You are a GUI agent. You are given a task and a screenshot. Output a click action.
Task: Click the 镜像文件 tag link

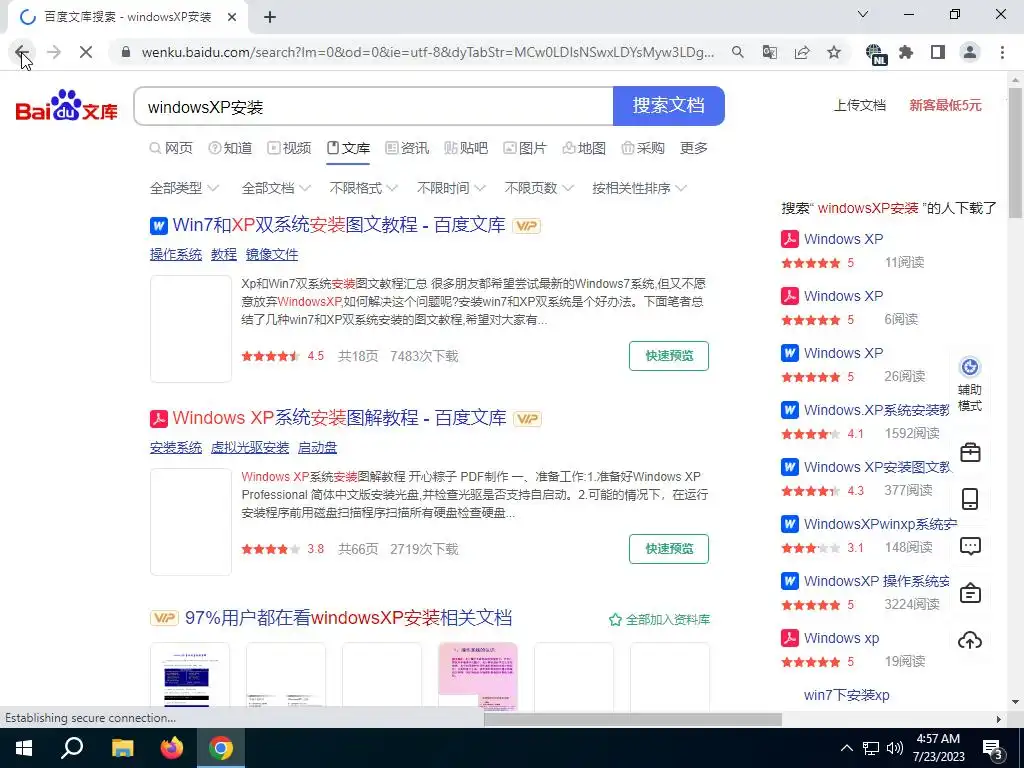point(272,255)
